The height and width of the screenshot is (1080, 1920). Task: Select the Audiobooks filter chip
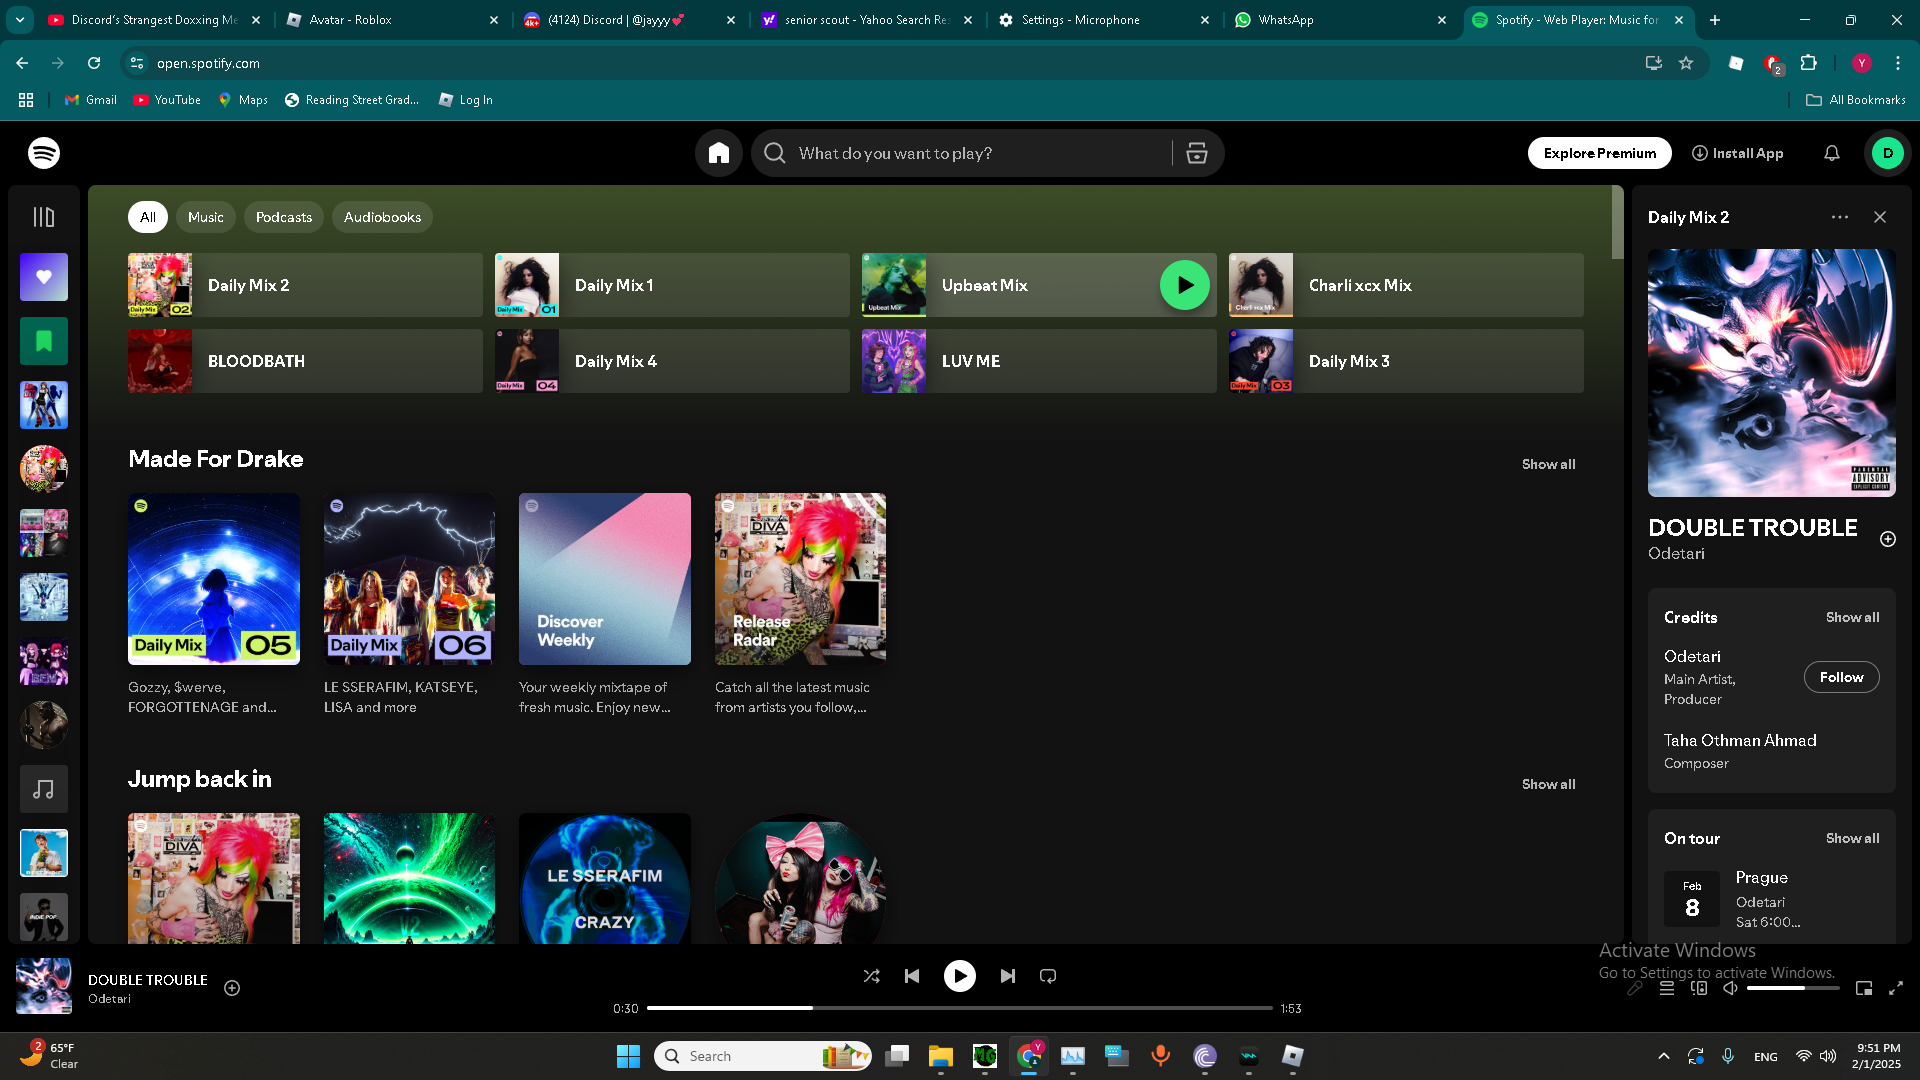pyautogui.click(x=382, y=217)
